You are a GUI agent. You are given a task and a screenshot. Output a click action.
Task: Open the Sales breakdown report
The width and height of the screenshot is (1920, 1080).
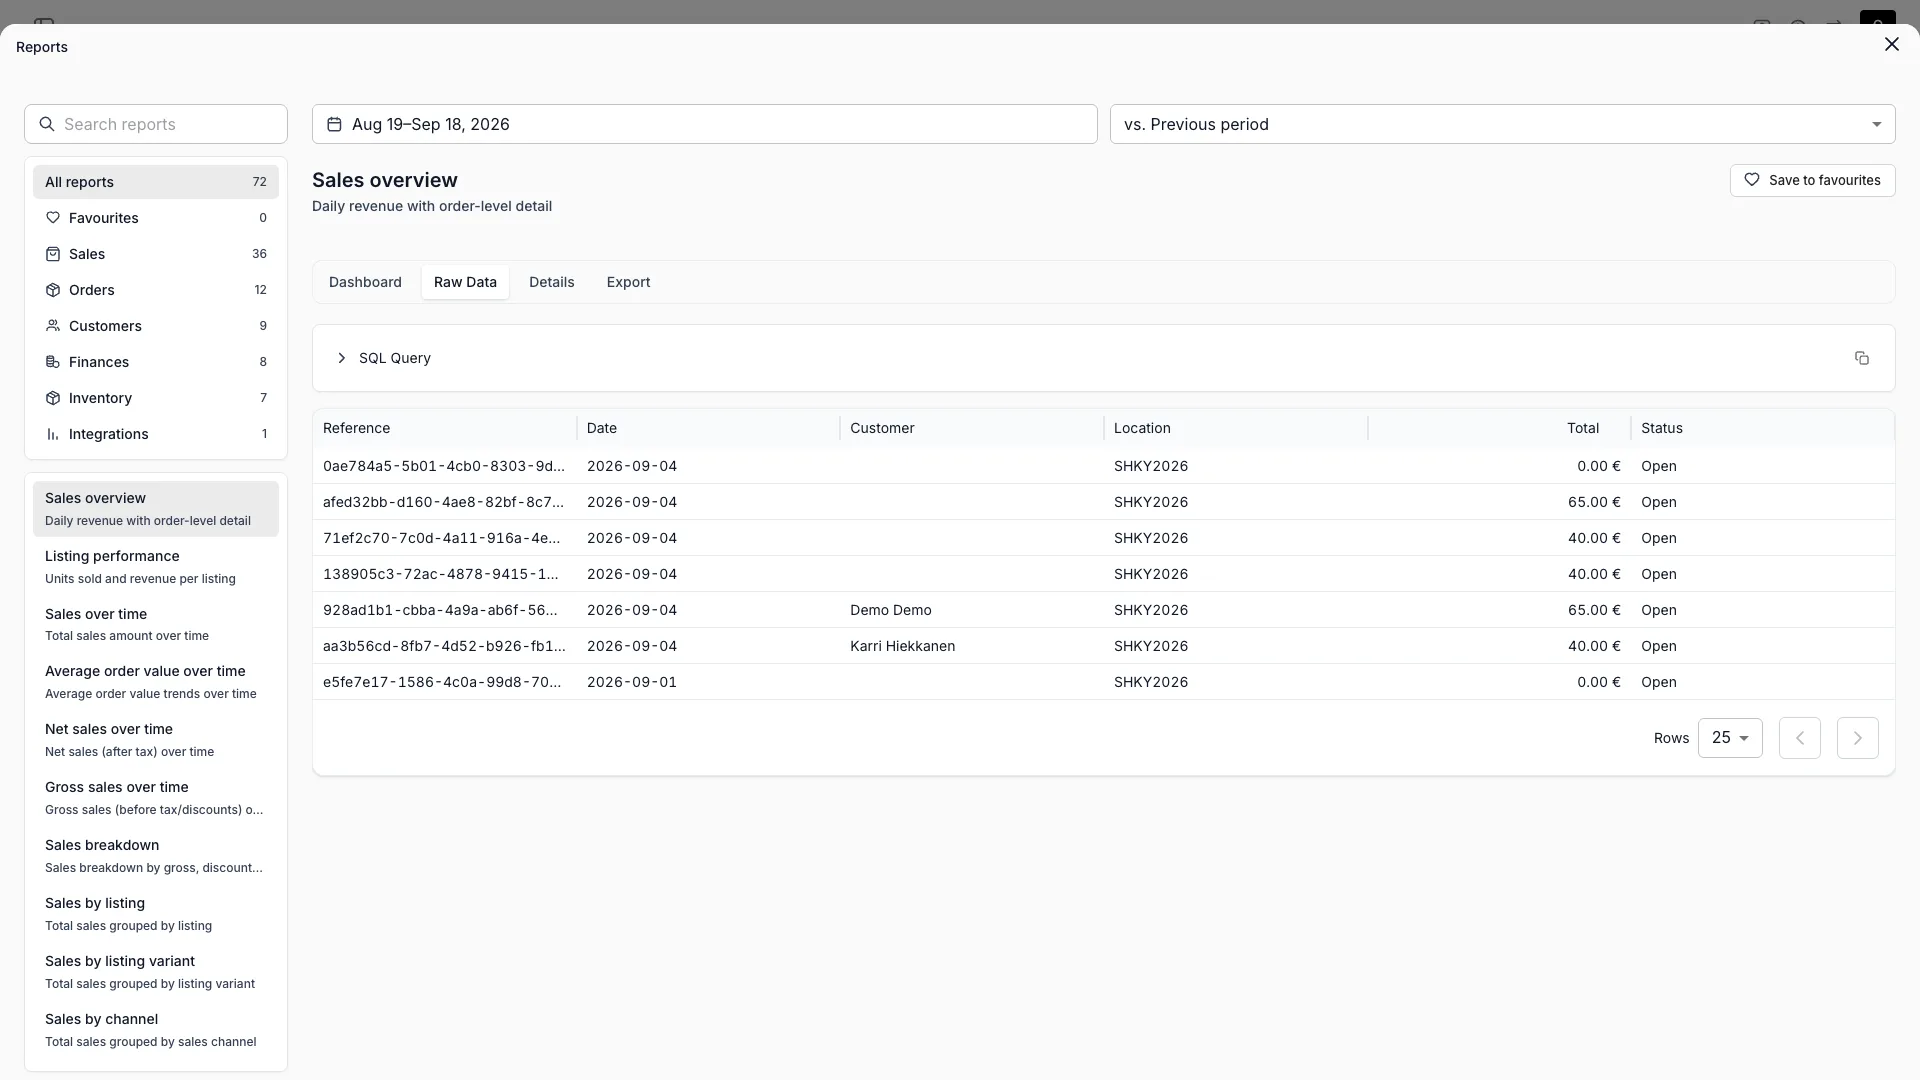tap(156, 856)
